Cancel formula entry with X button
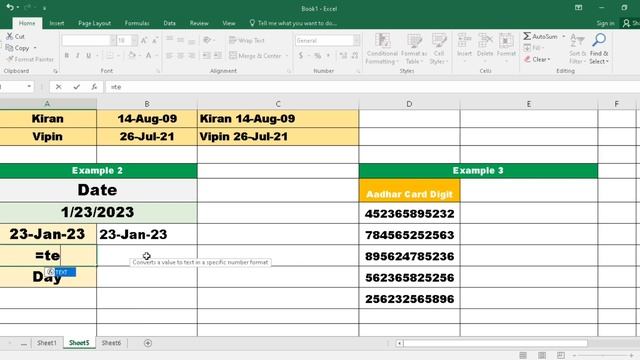 tap(58, 87)
